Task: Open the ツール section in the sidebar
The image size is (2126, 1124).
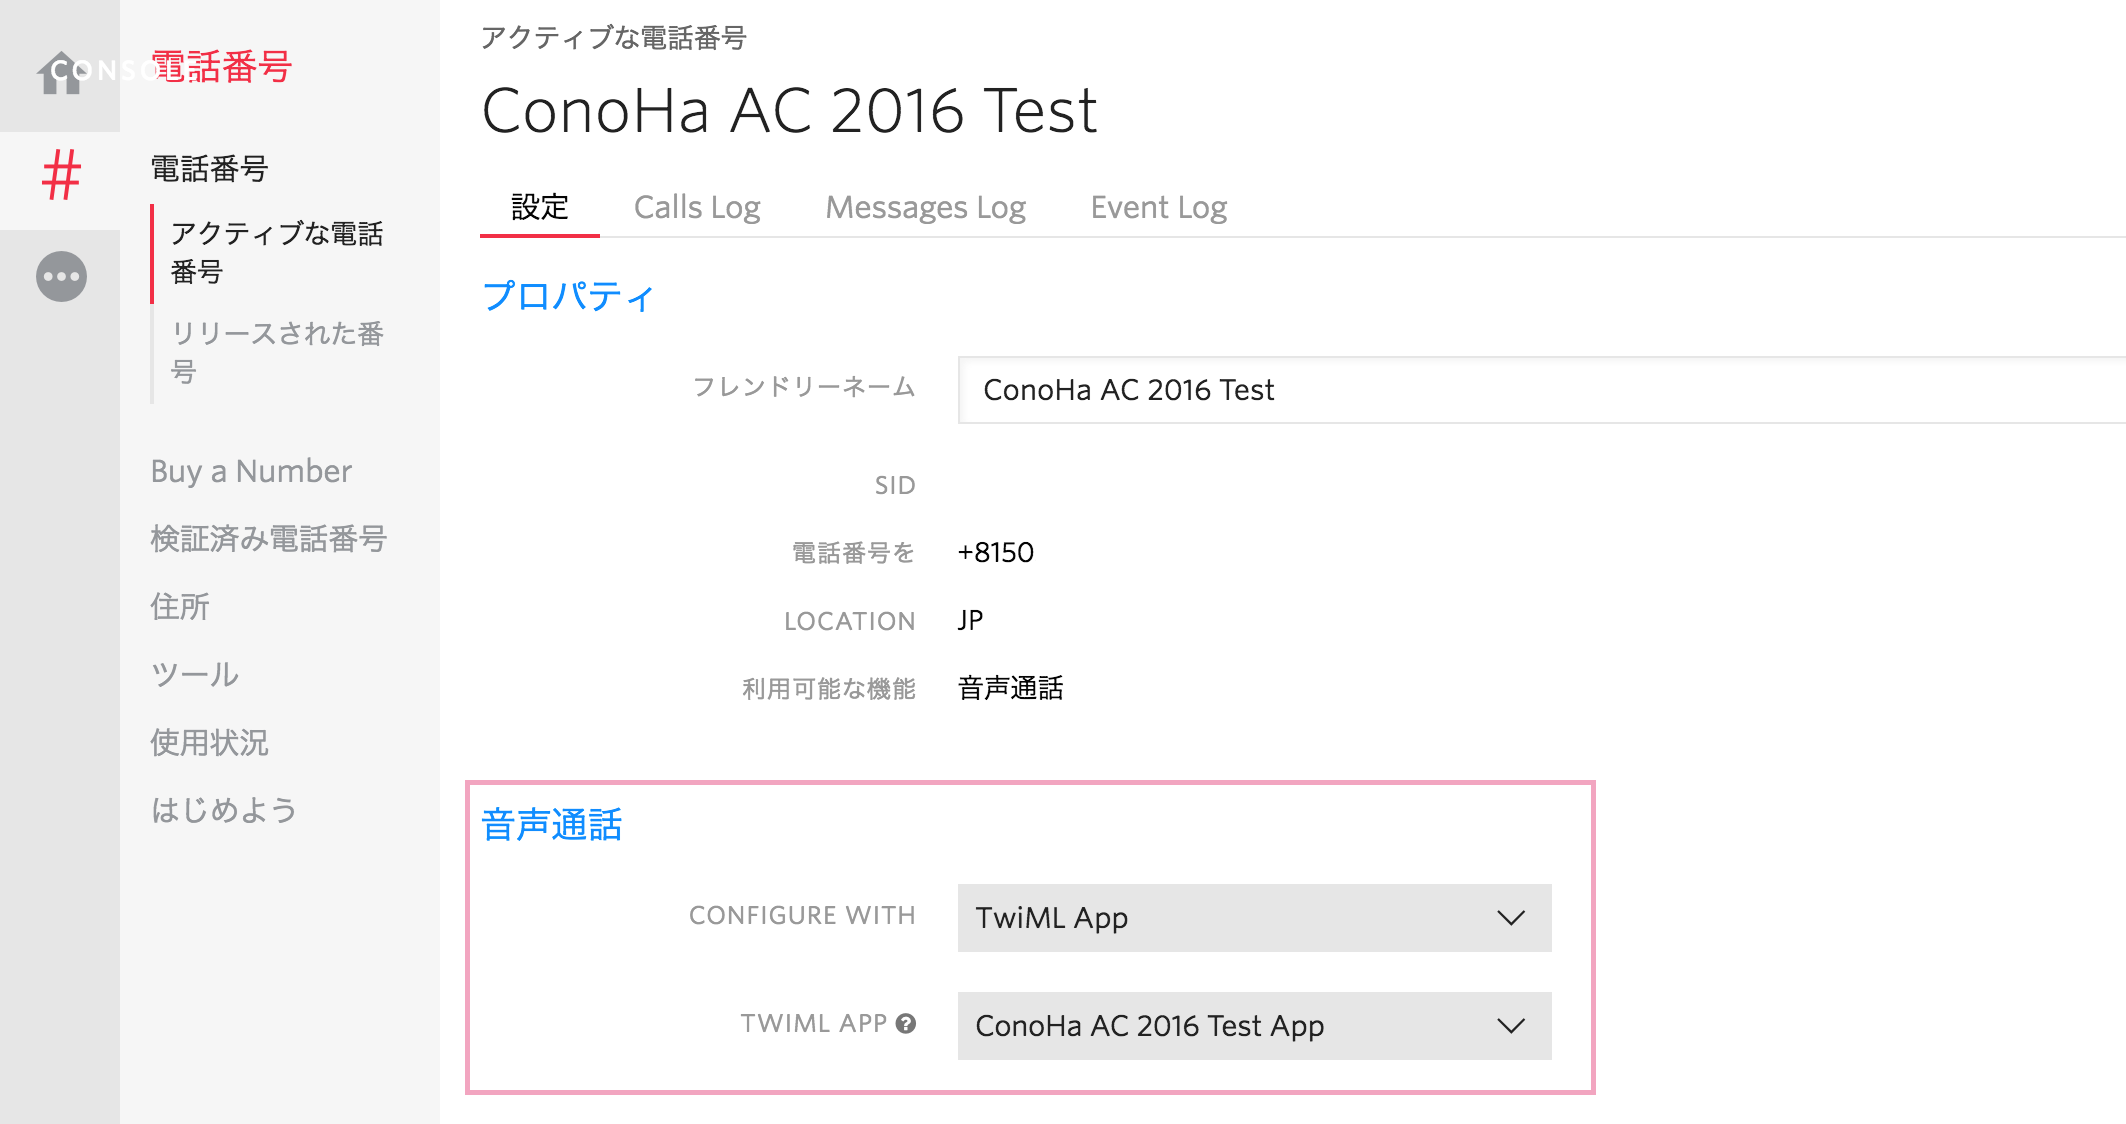Action: [194, 673]
